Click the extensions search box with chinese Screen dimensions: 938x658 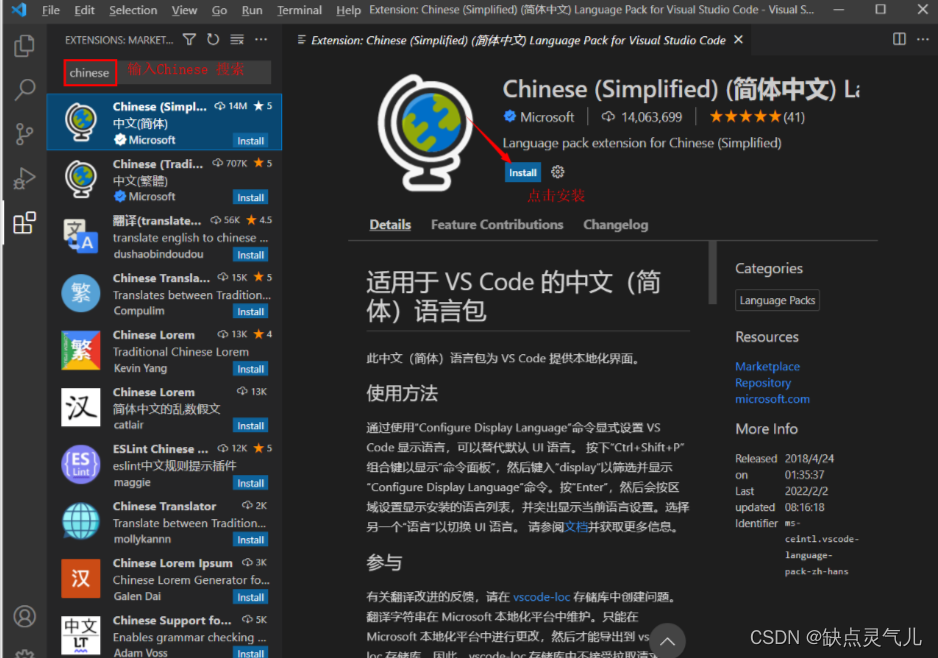tap(168, 72)
